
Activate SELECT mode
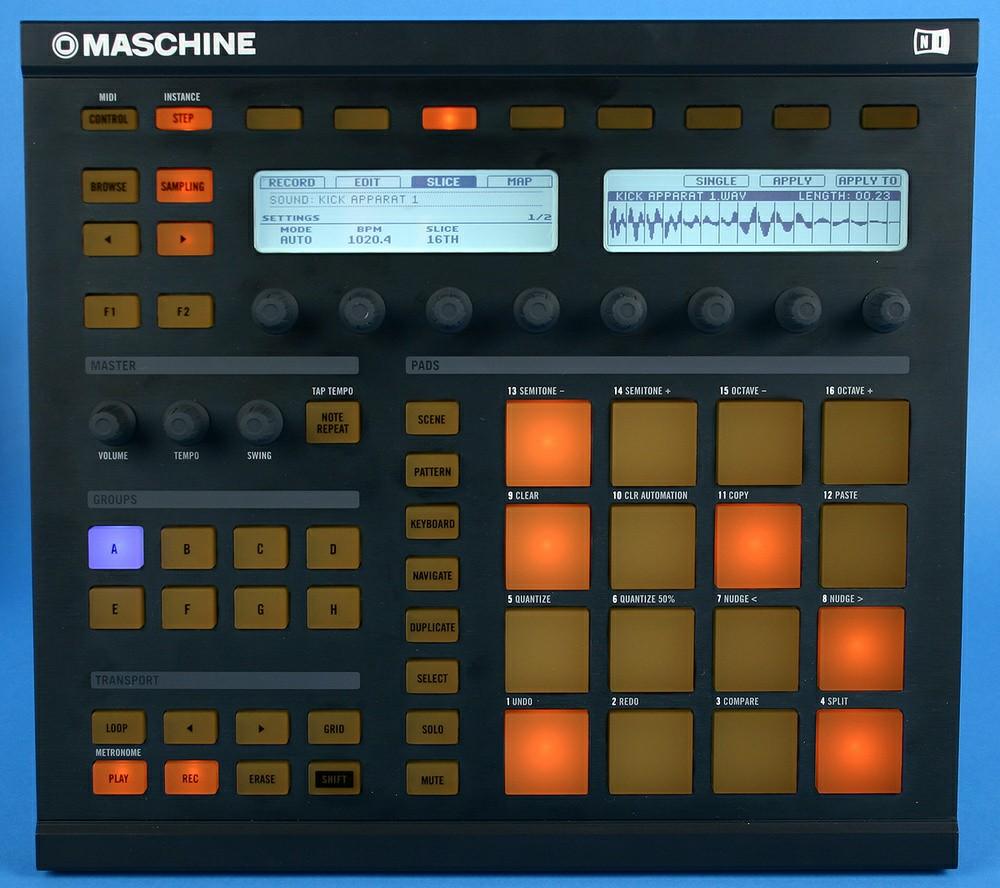coord(431,678)
